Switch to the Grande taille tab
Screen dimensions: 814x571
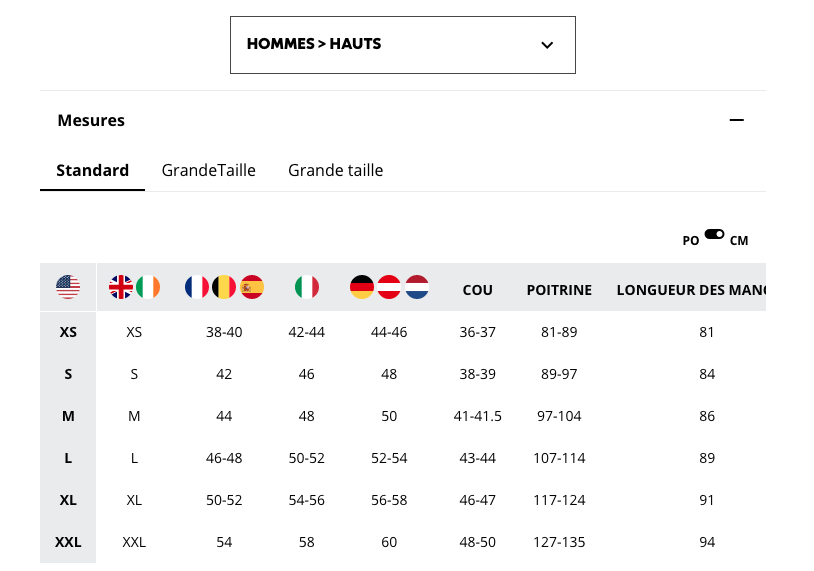(x=336, y=170)
